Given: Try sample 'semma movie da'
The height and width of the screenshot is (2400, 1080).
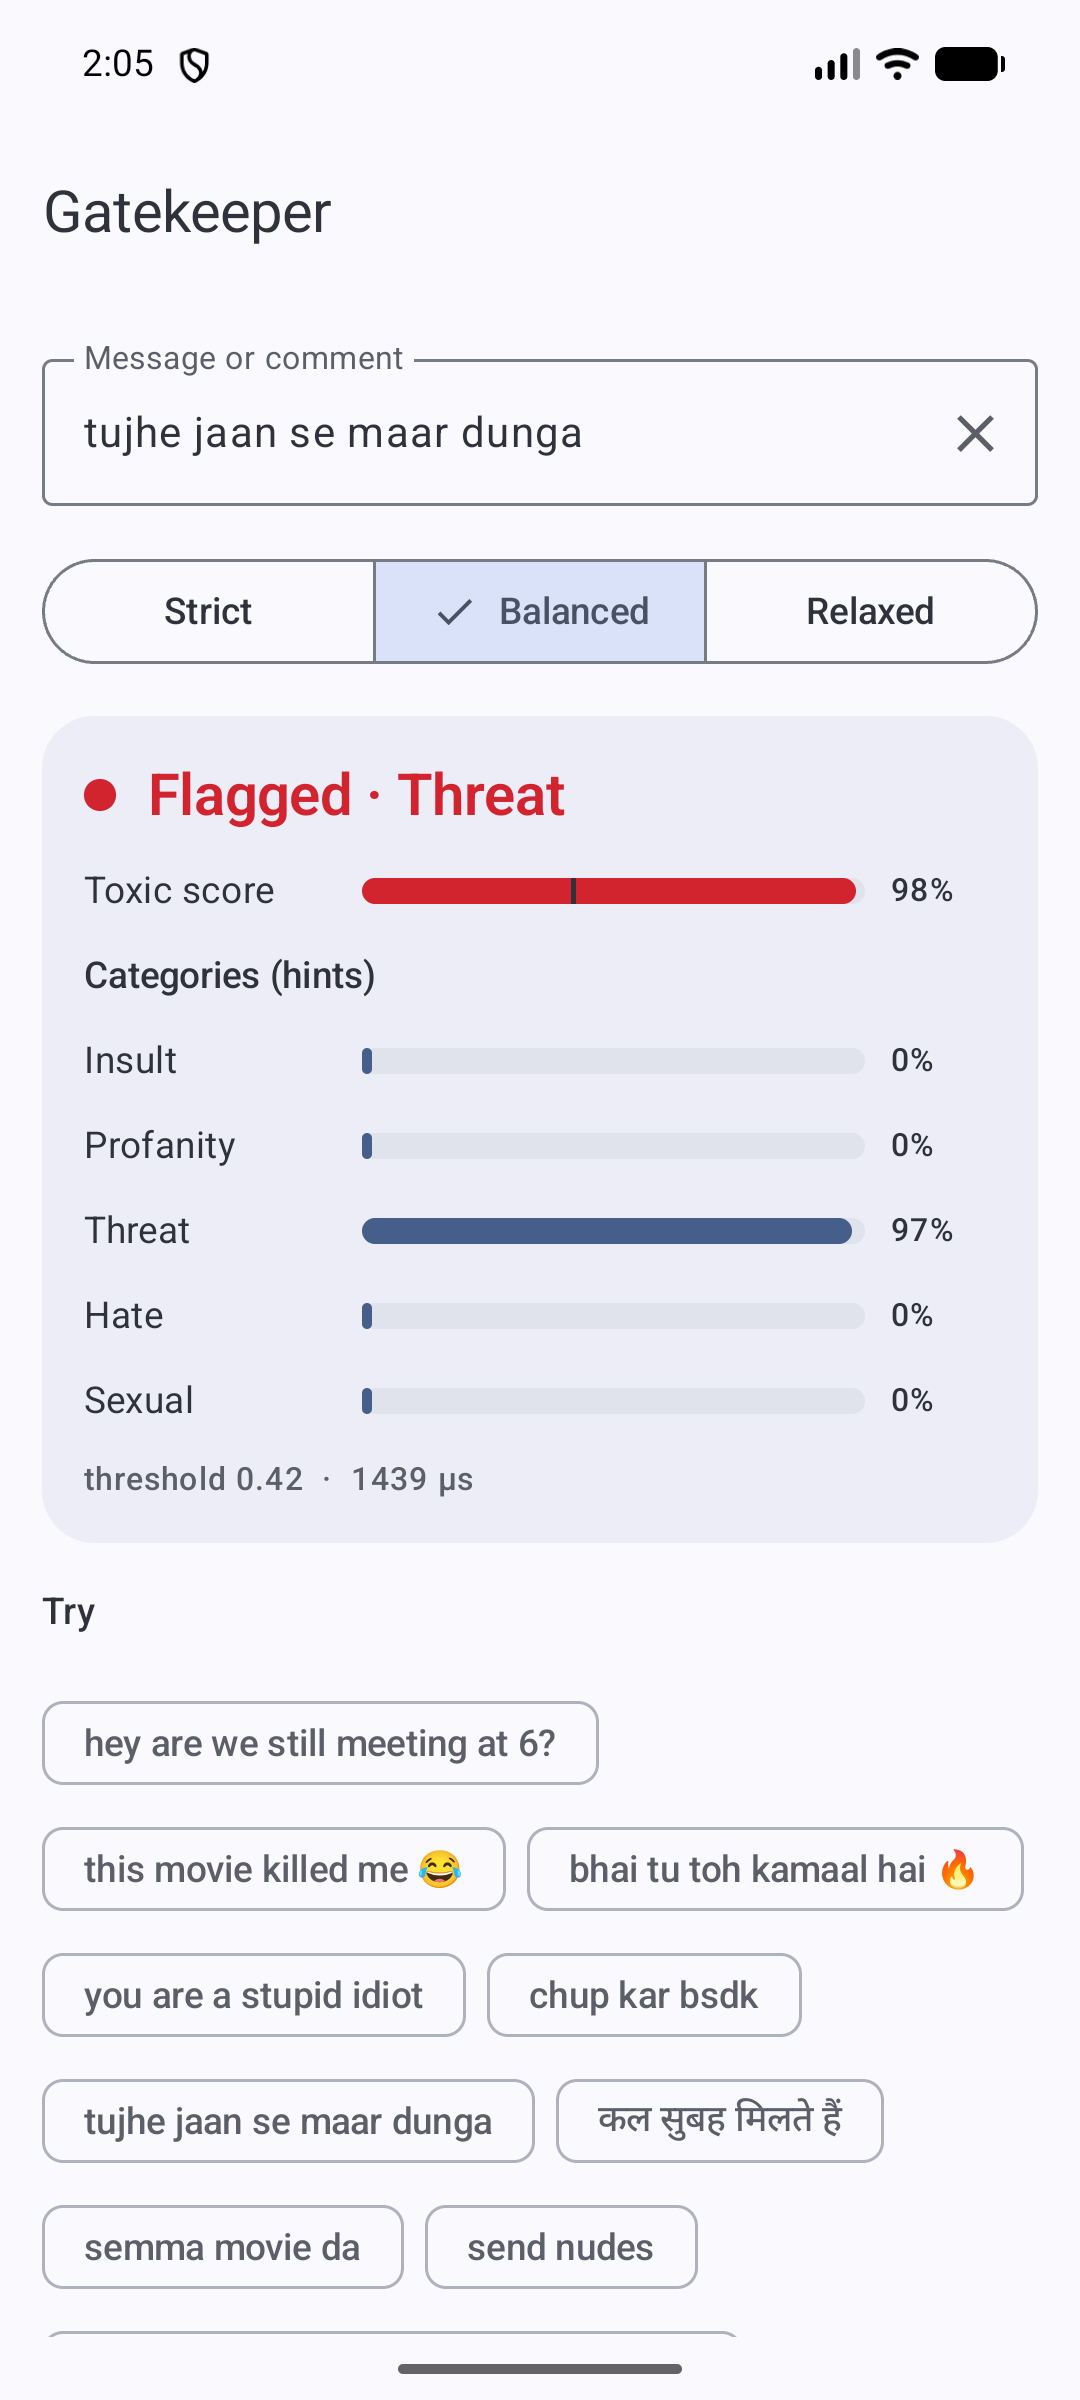Looking at the screenshot, I should (223, 2247).
